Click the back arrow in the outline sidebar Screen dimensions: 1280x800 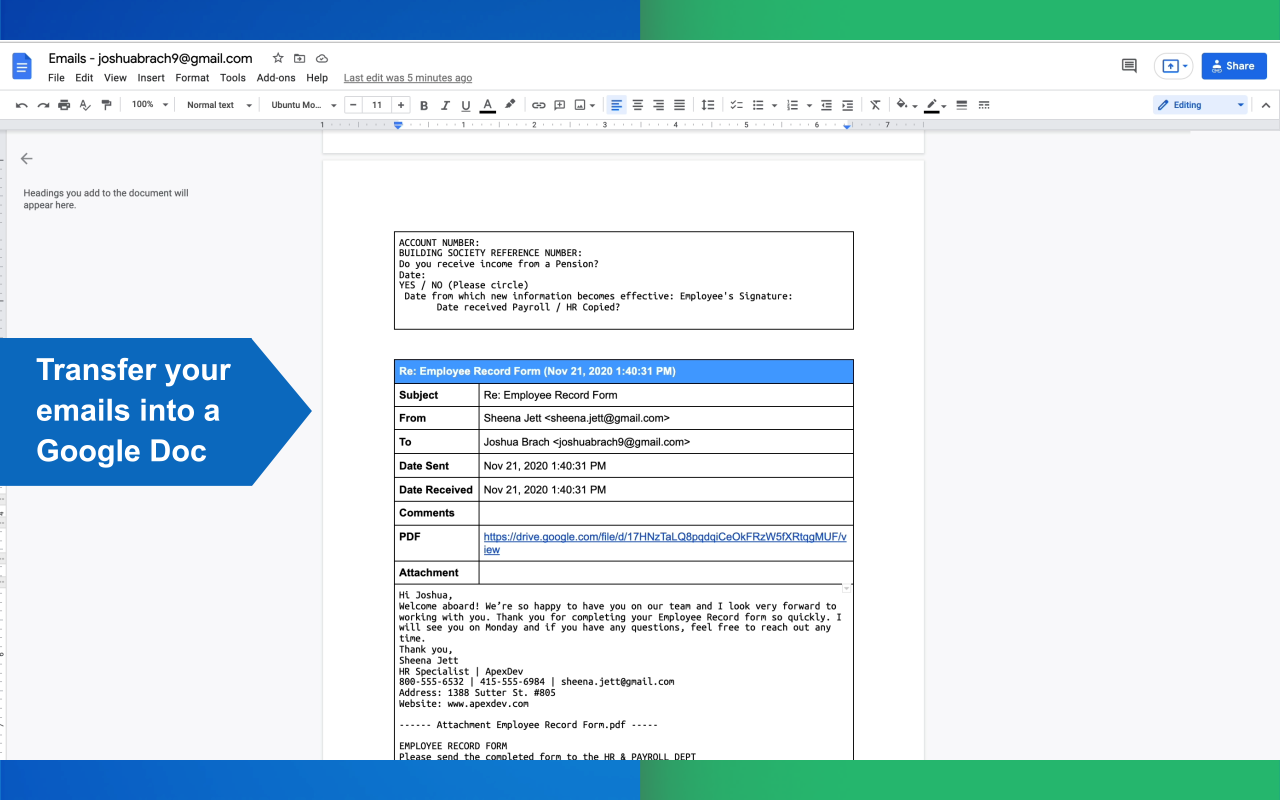(x=26, y=158)
